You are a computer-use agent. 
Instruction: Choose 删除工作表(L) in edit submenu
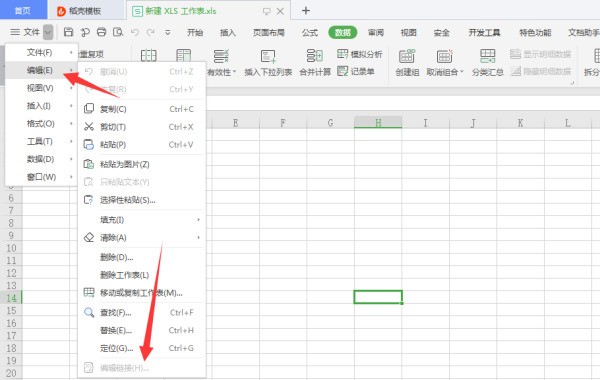(x=142, y=275)
